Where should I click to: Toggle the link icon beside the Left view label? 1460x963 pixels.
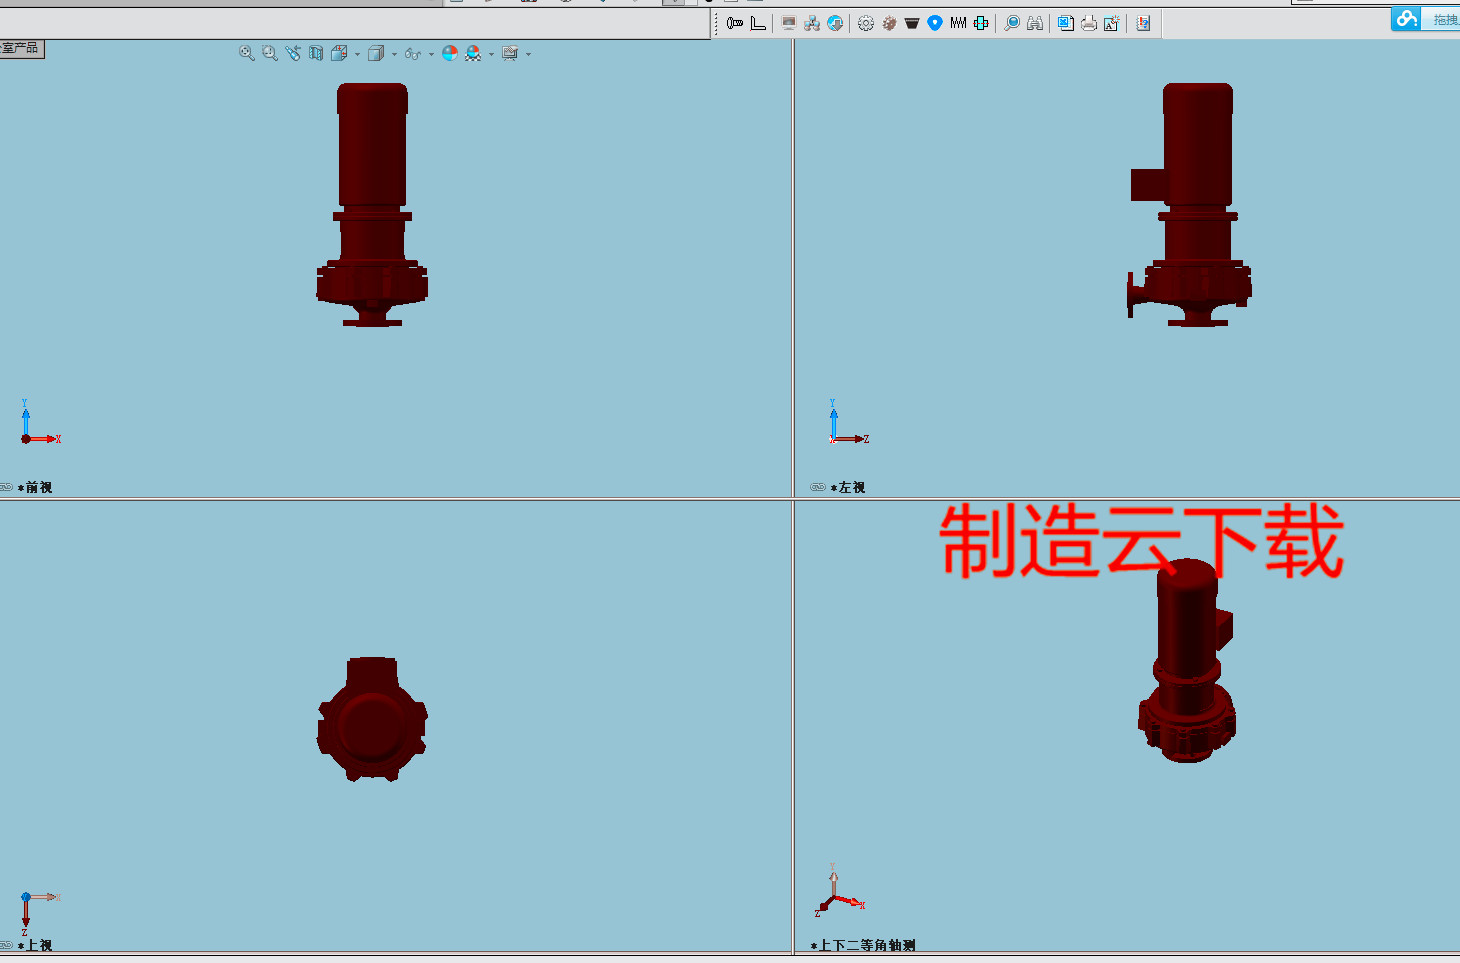pos(818,487)
